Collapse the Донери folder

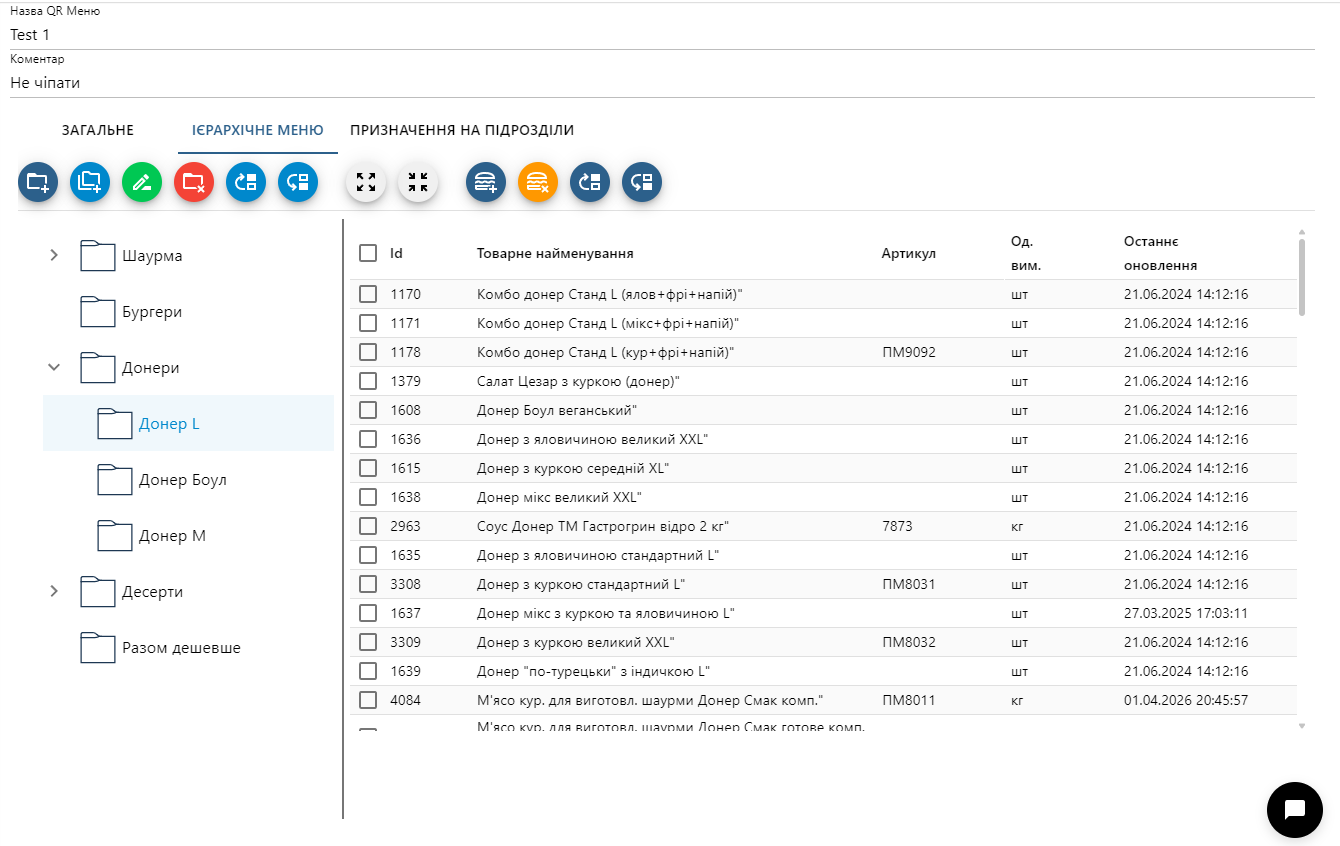click(54, 368)
